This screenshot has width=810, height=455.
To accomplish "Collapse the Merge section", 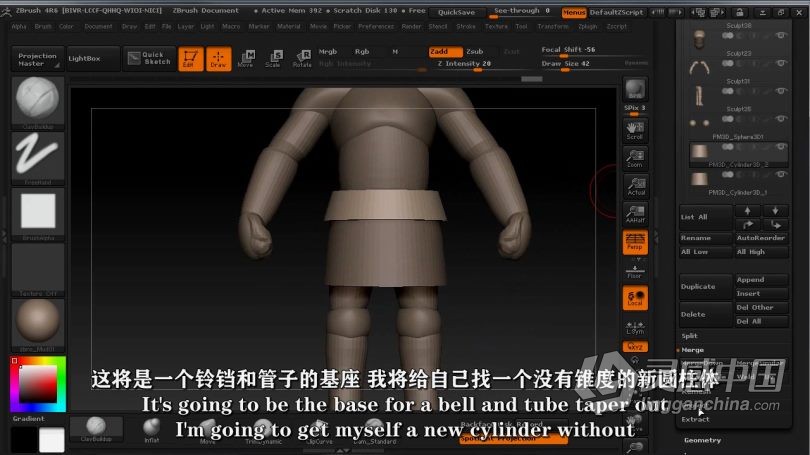I will click(x=692, y=350).
